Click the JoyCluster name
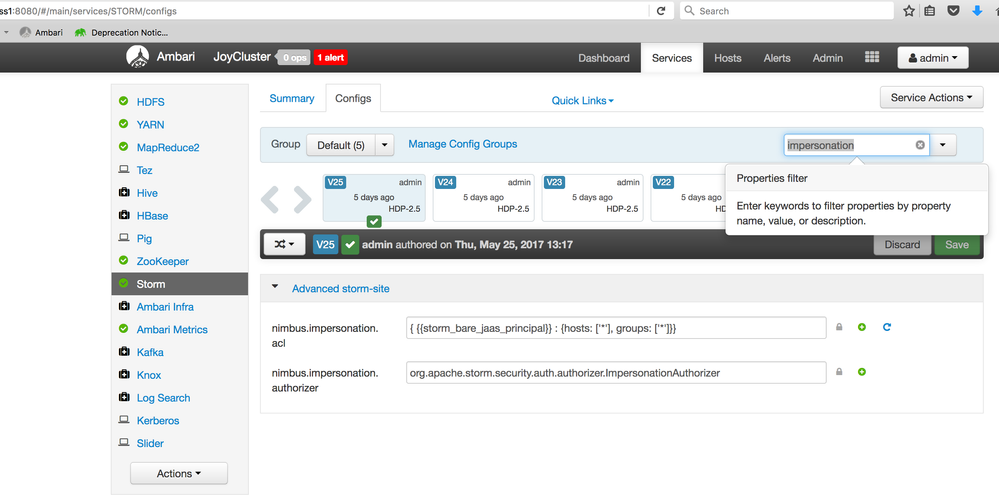 [241, 57]
